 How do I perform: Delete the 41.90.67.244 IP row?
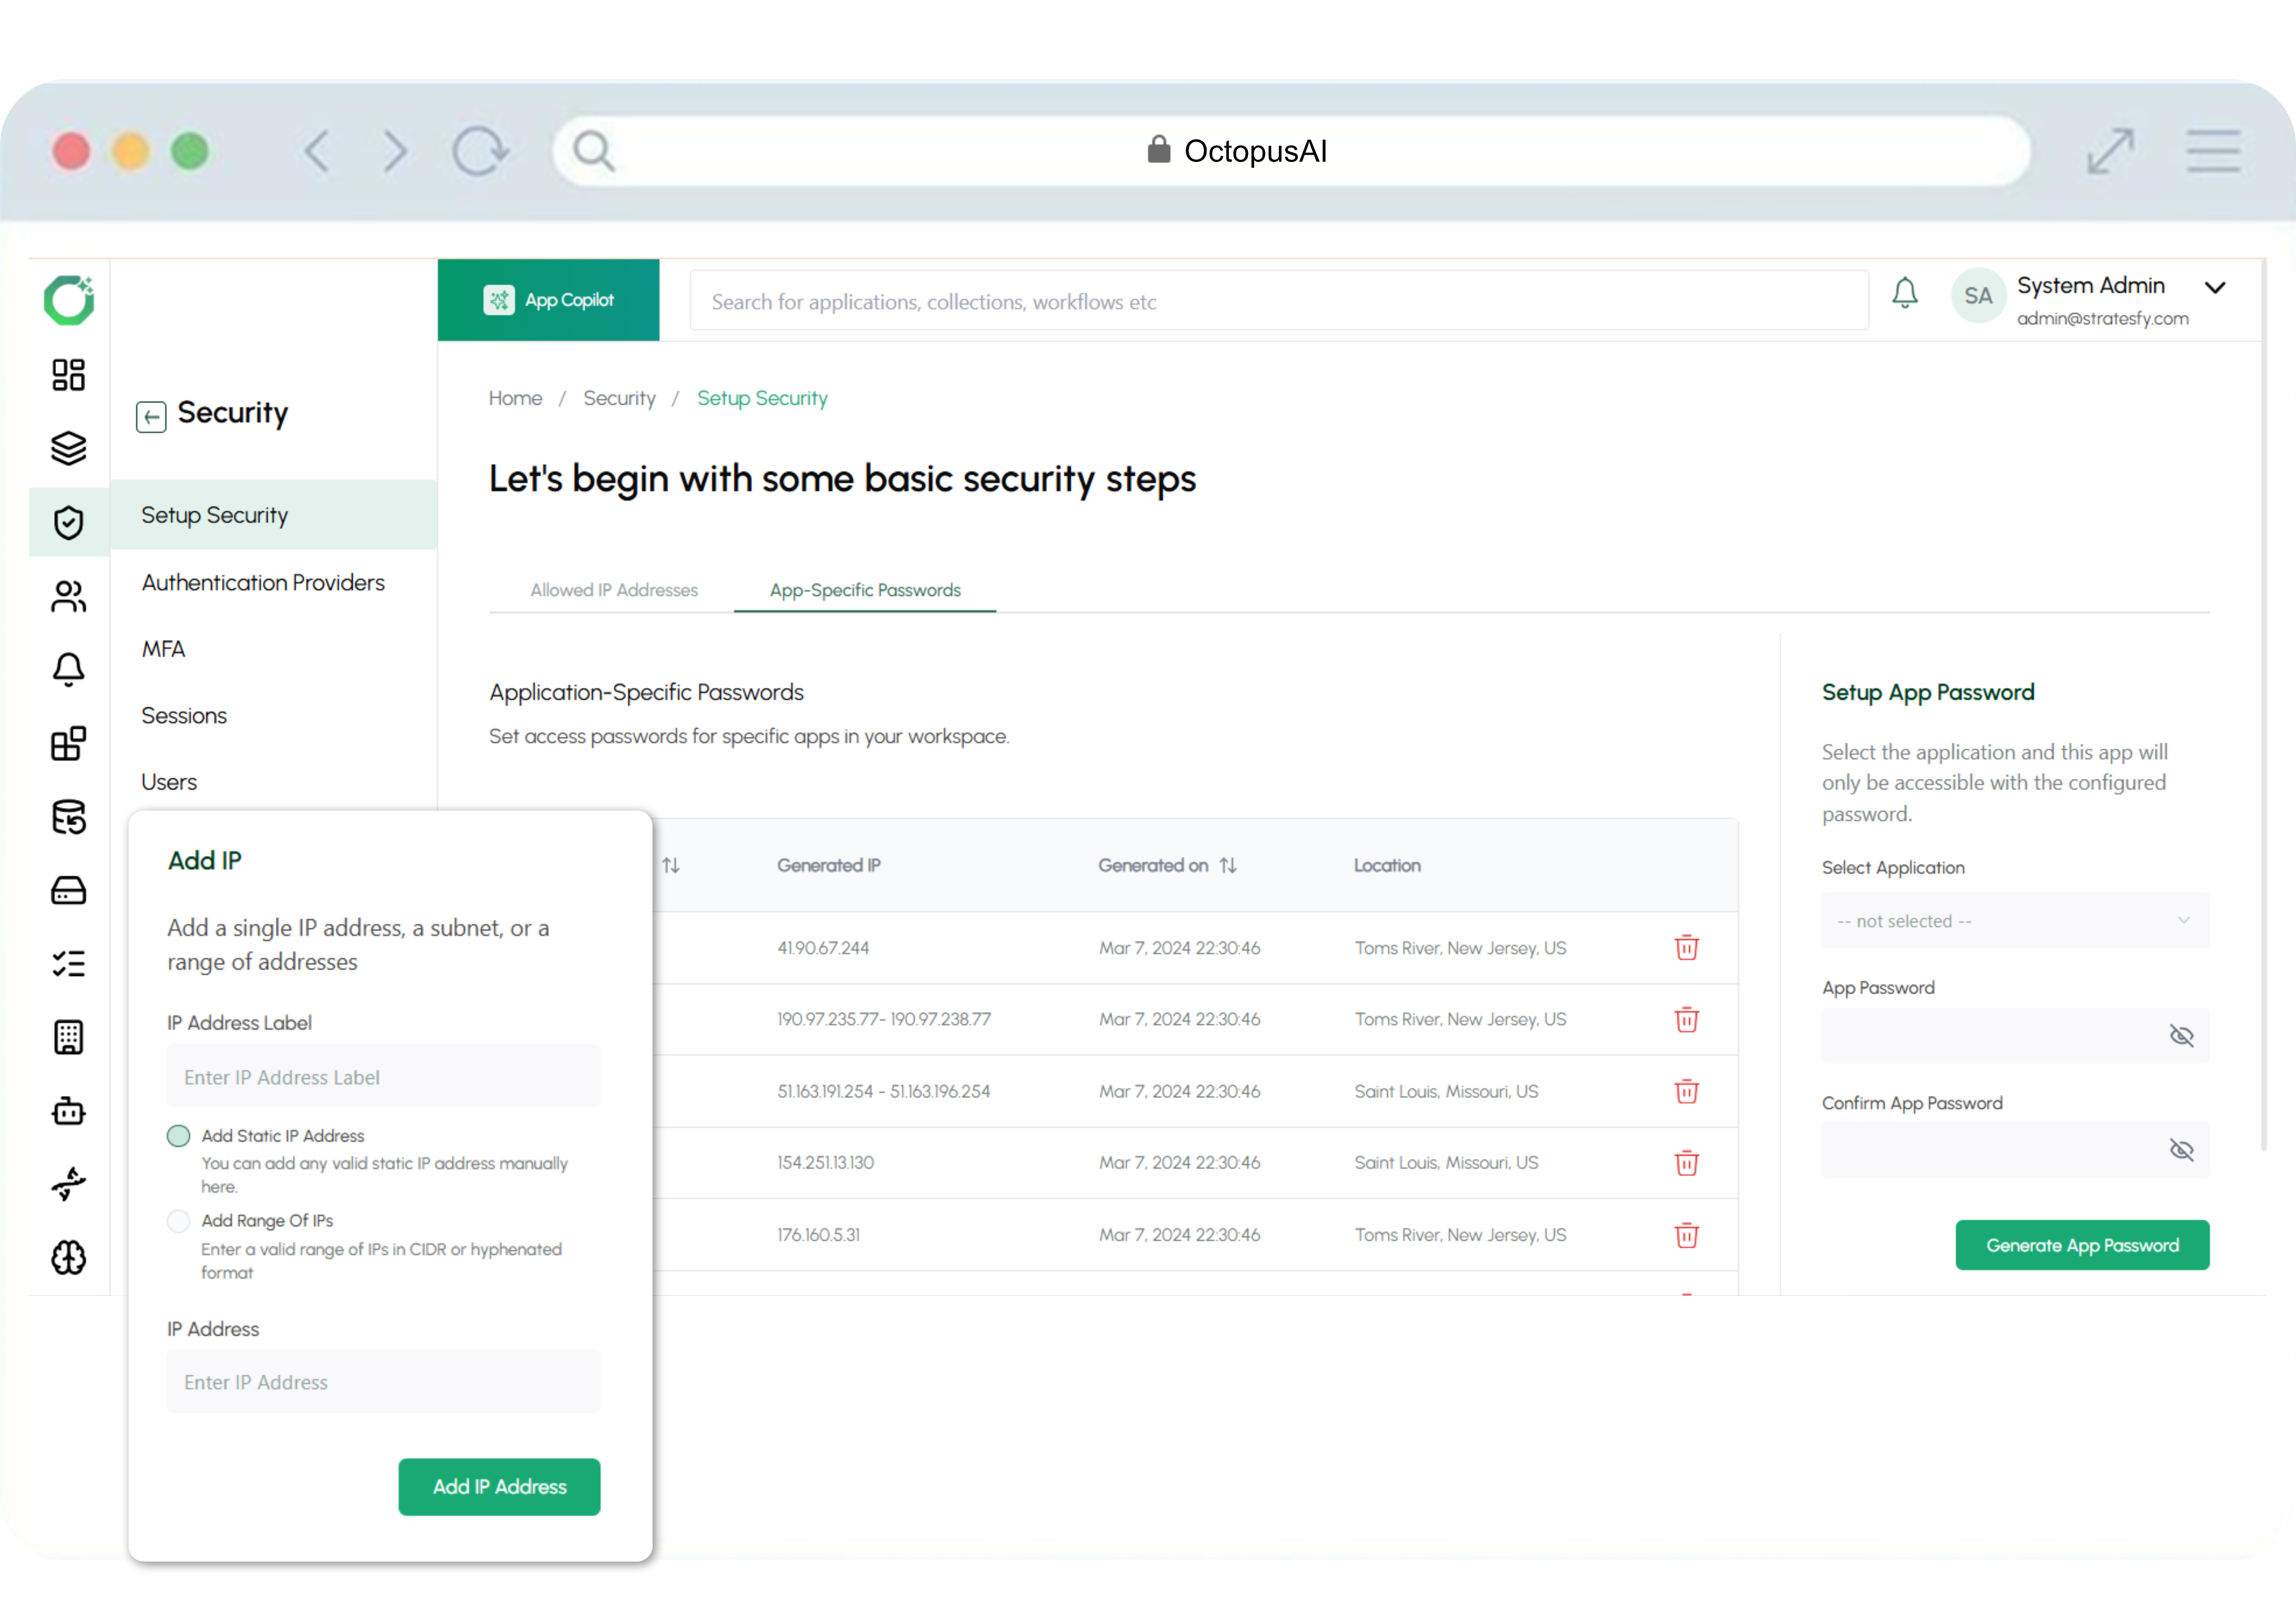tap(1686, 947)
